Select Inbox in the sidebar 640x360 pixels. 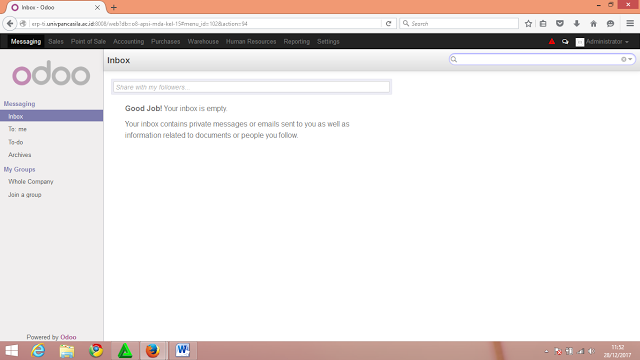click(x=51, y=116)
